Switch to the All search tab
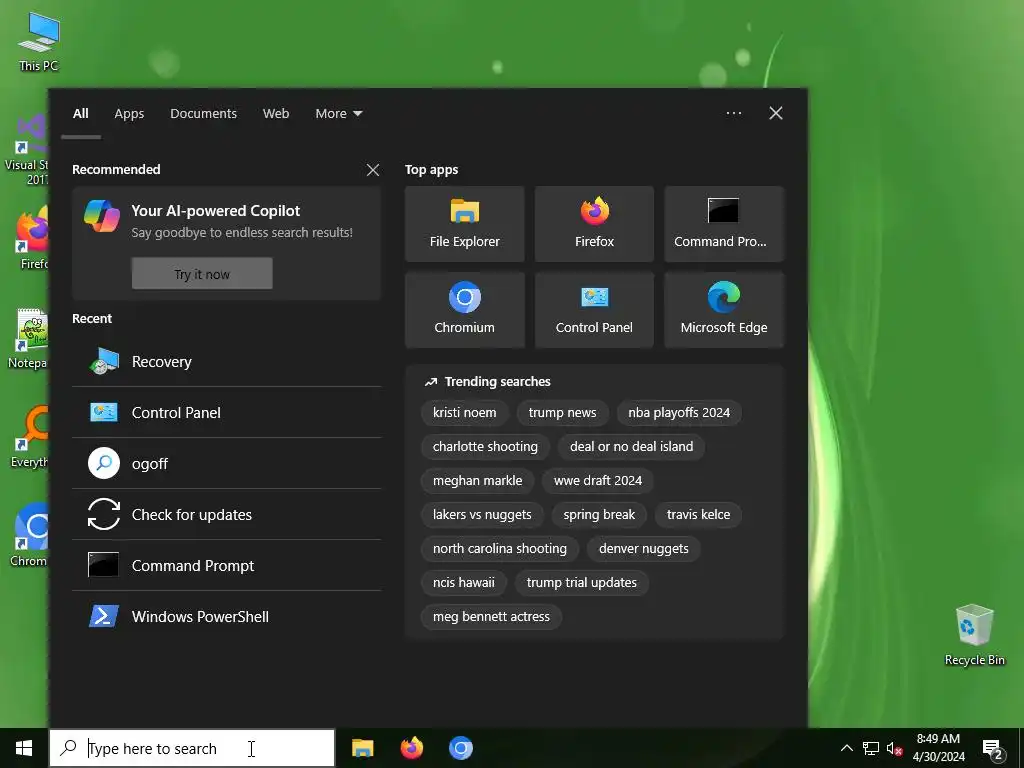Image resolution: width=1024 pixels, height=768 pixels. 81,114
